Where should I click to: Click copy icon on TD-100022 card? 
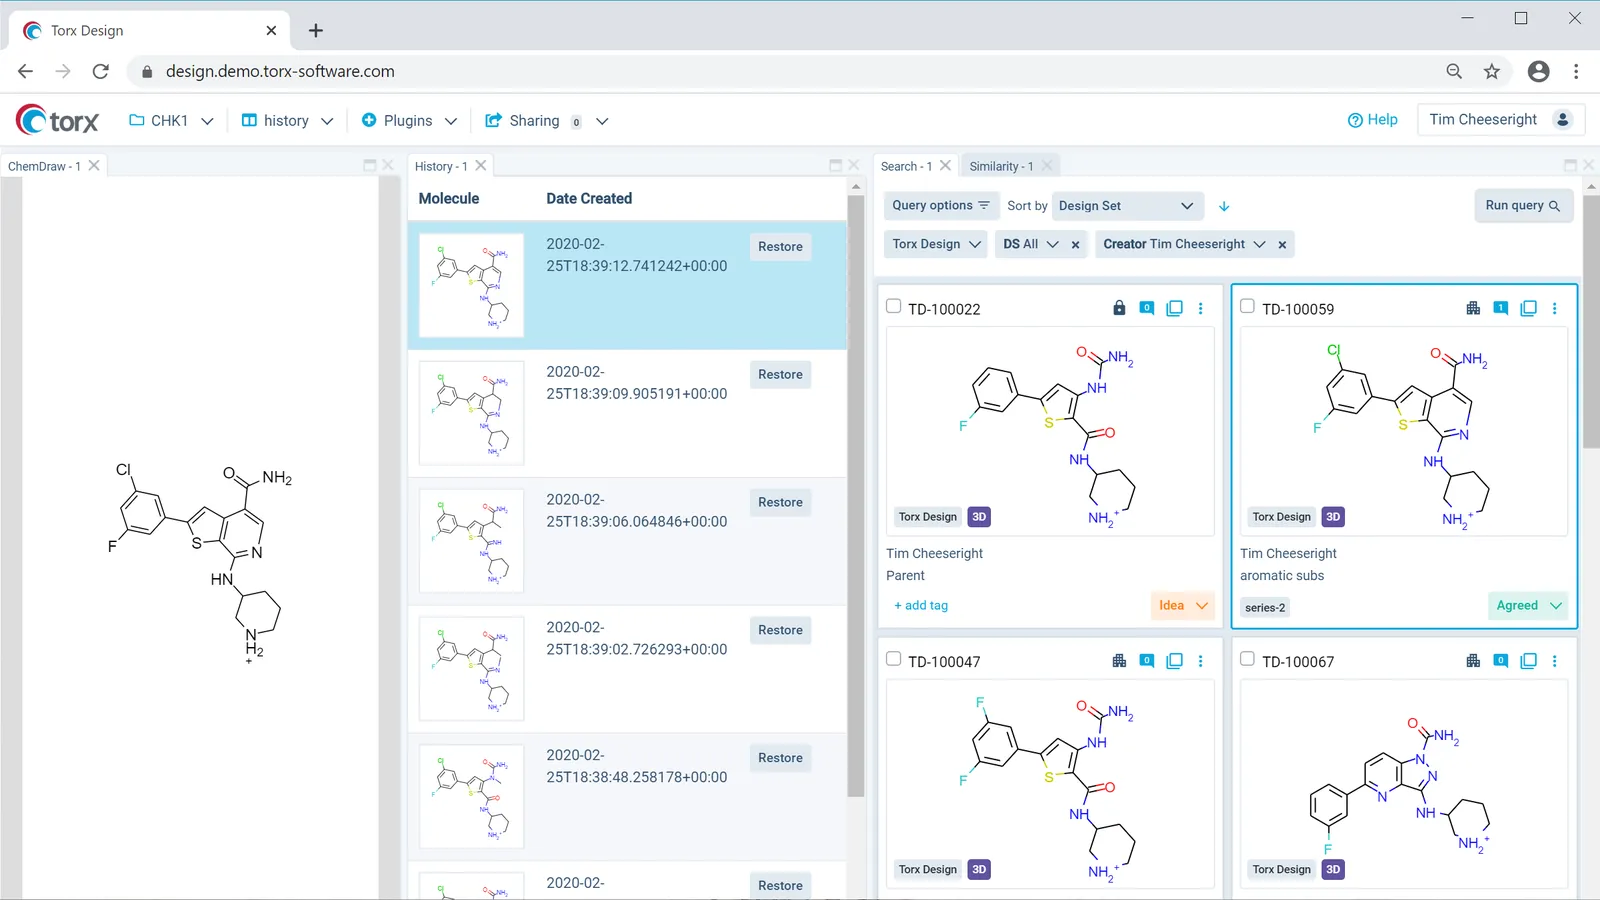(x=1175, y=308)
